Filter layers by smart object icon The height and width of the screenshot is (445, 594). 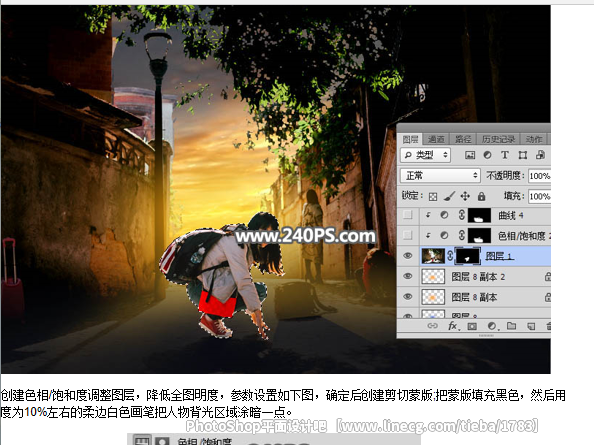[540, 155]
